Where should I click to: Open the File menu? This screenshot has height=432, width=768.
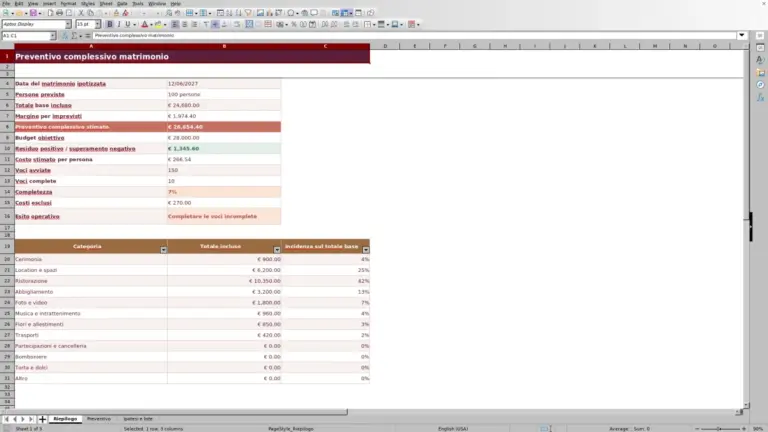coord(5,3)
